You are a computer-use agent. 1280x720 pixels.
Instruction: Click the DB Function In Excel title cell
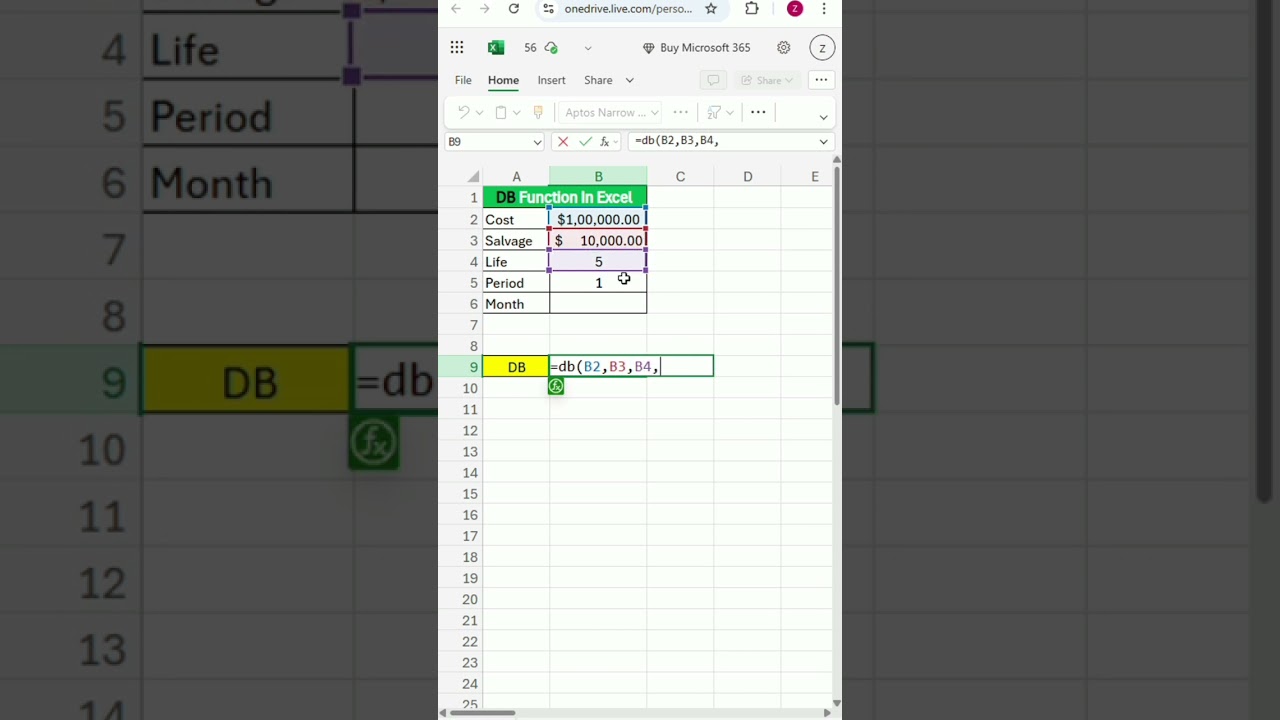[564, 198]
